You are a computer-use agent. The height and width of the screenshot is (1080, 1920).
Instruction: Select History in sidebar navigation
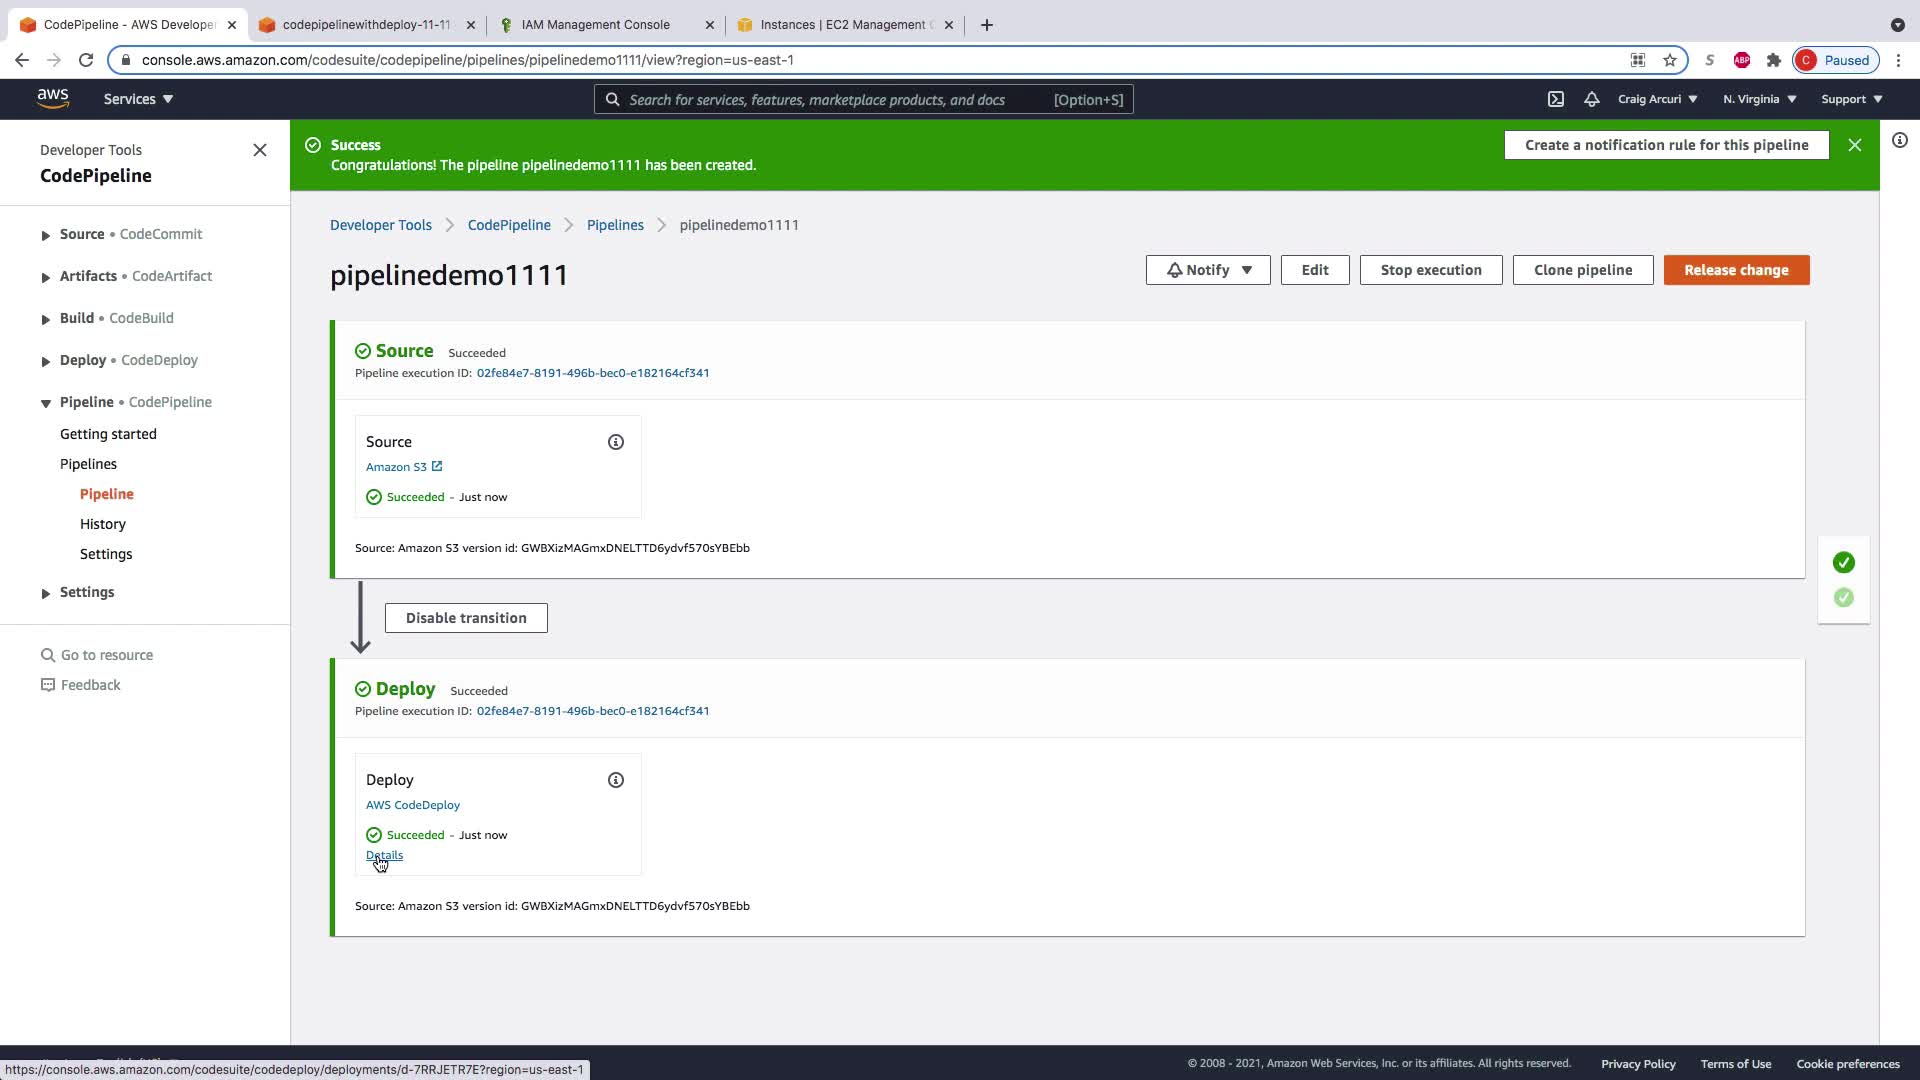(x=103, y=524)
